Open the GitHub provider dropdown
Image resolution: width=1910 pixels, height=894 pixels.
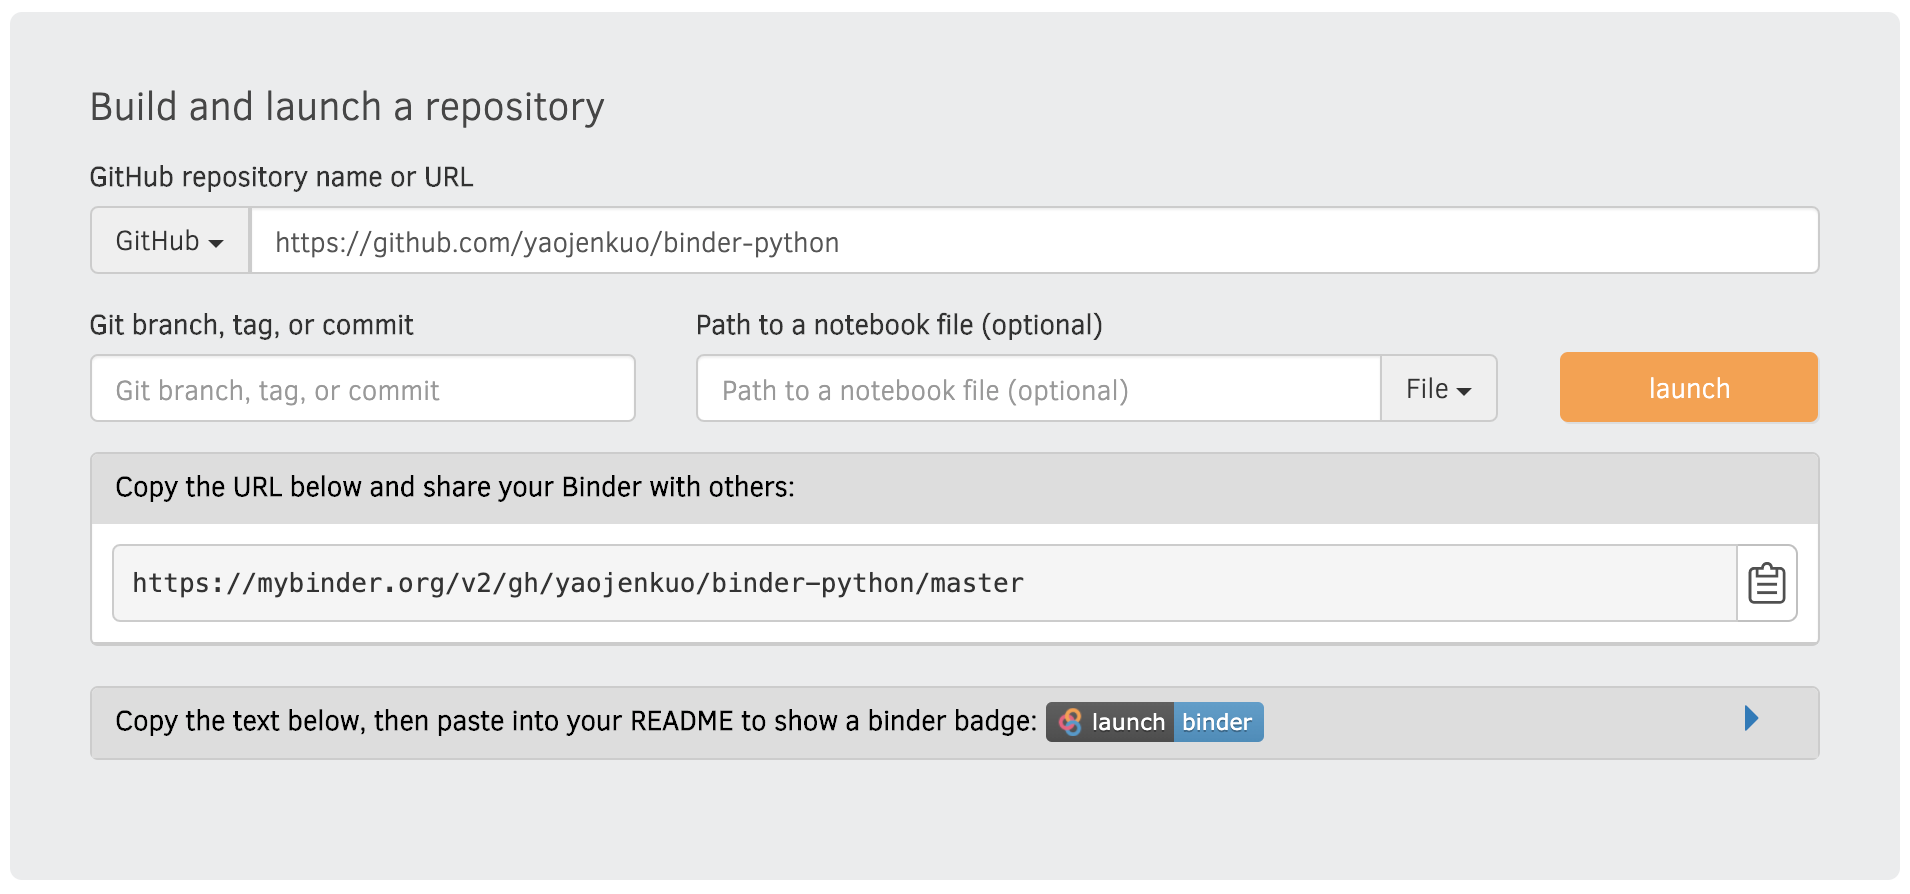[170, 241]
